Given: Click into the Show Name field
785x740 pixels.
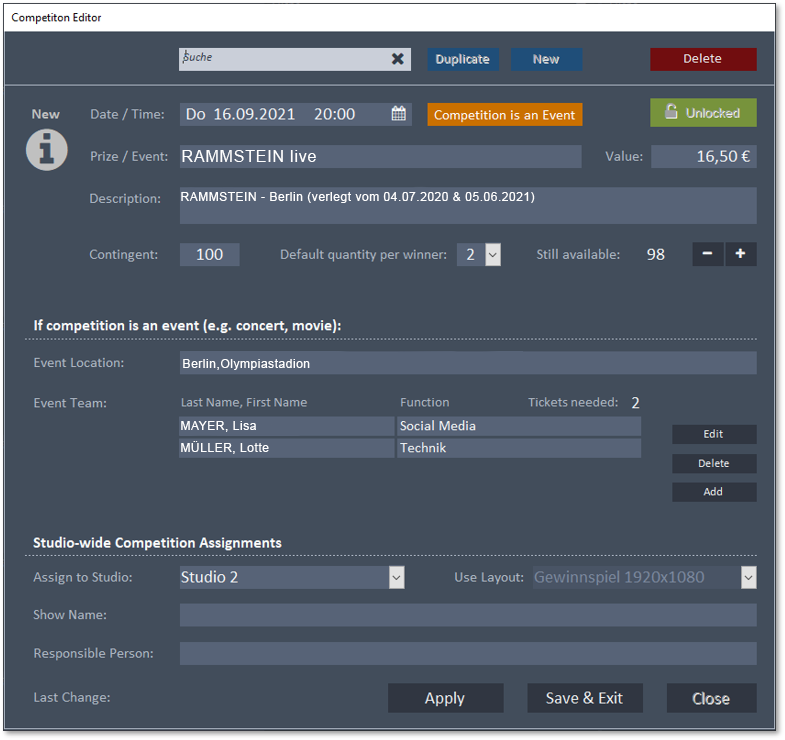Looking at the screenshot, I should tap(467, 615).
